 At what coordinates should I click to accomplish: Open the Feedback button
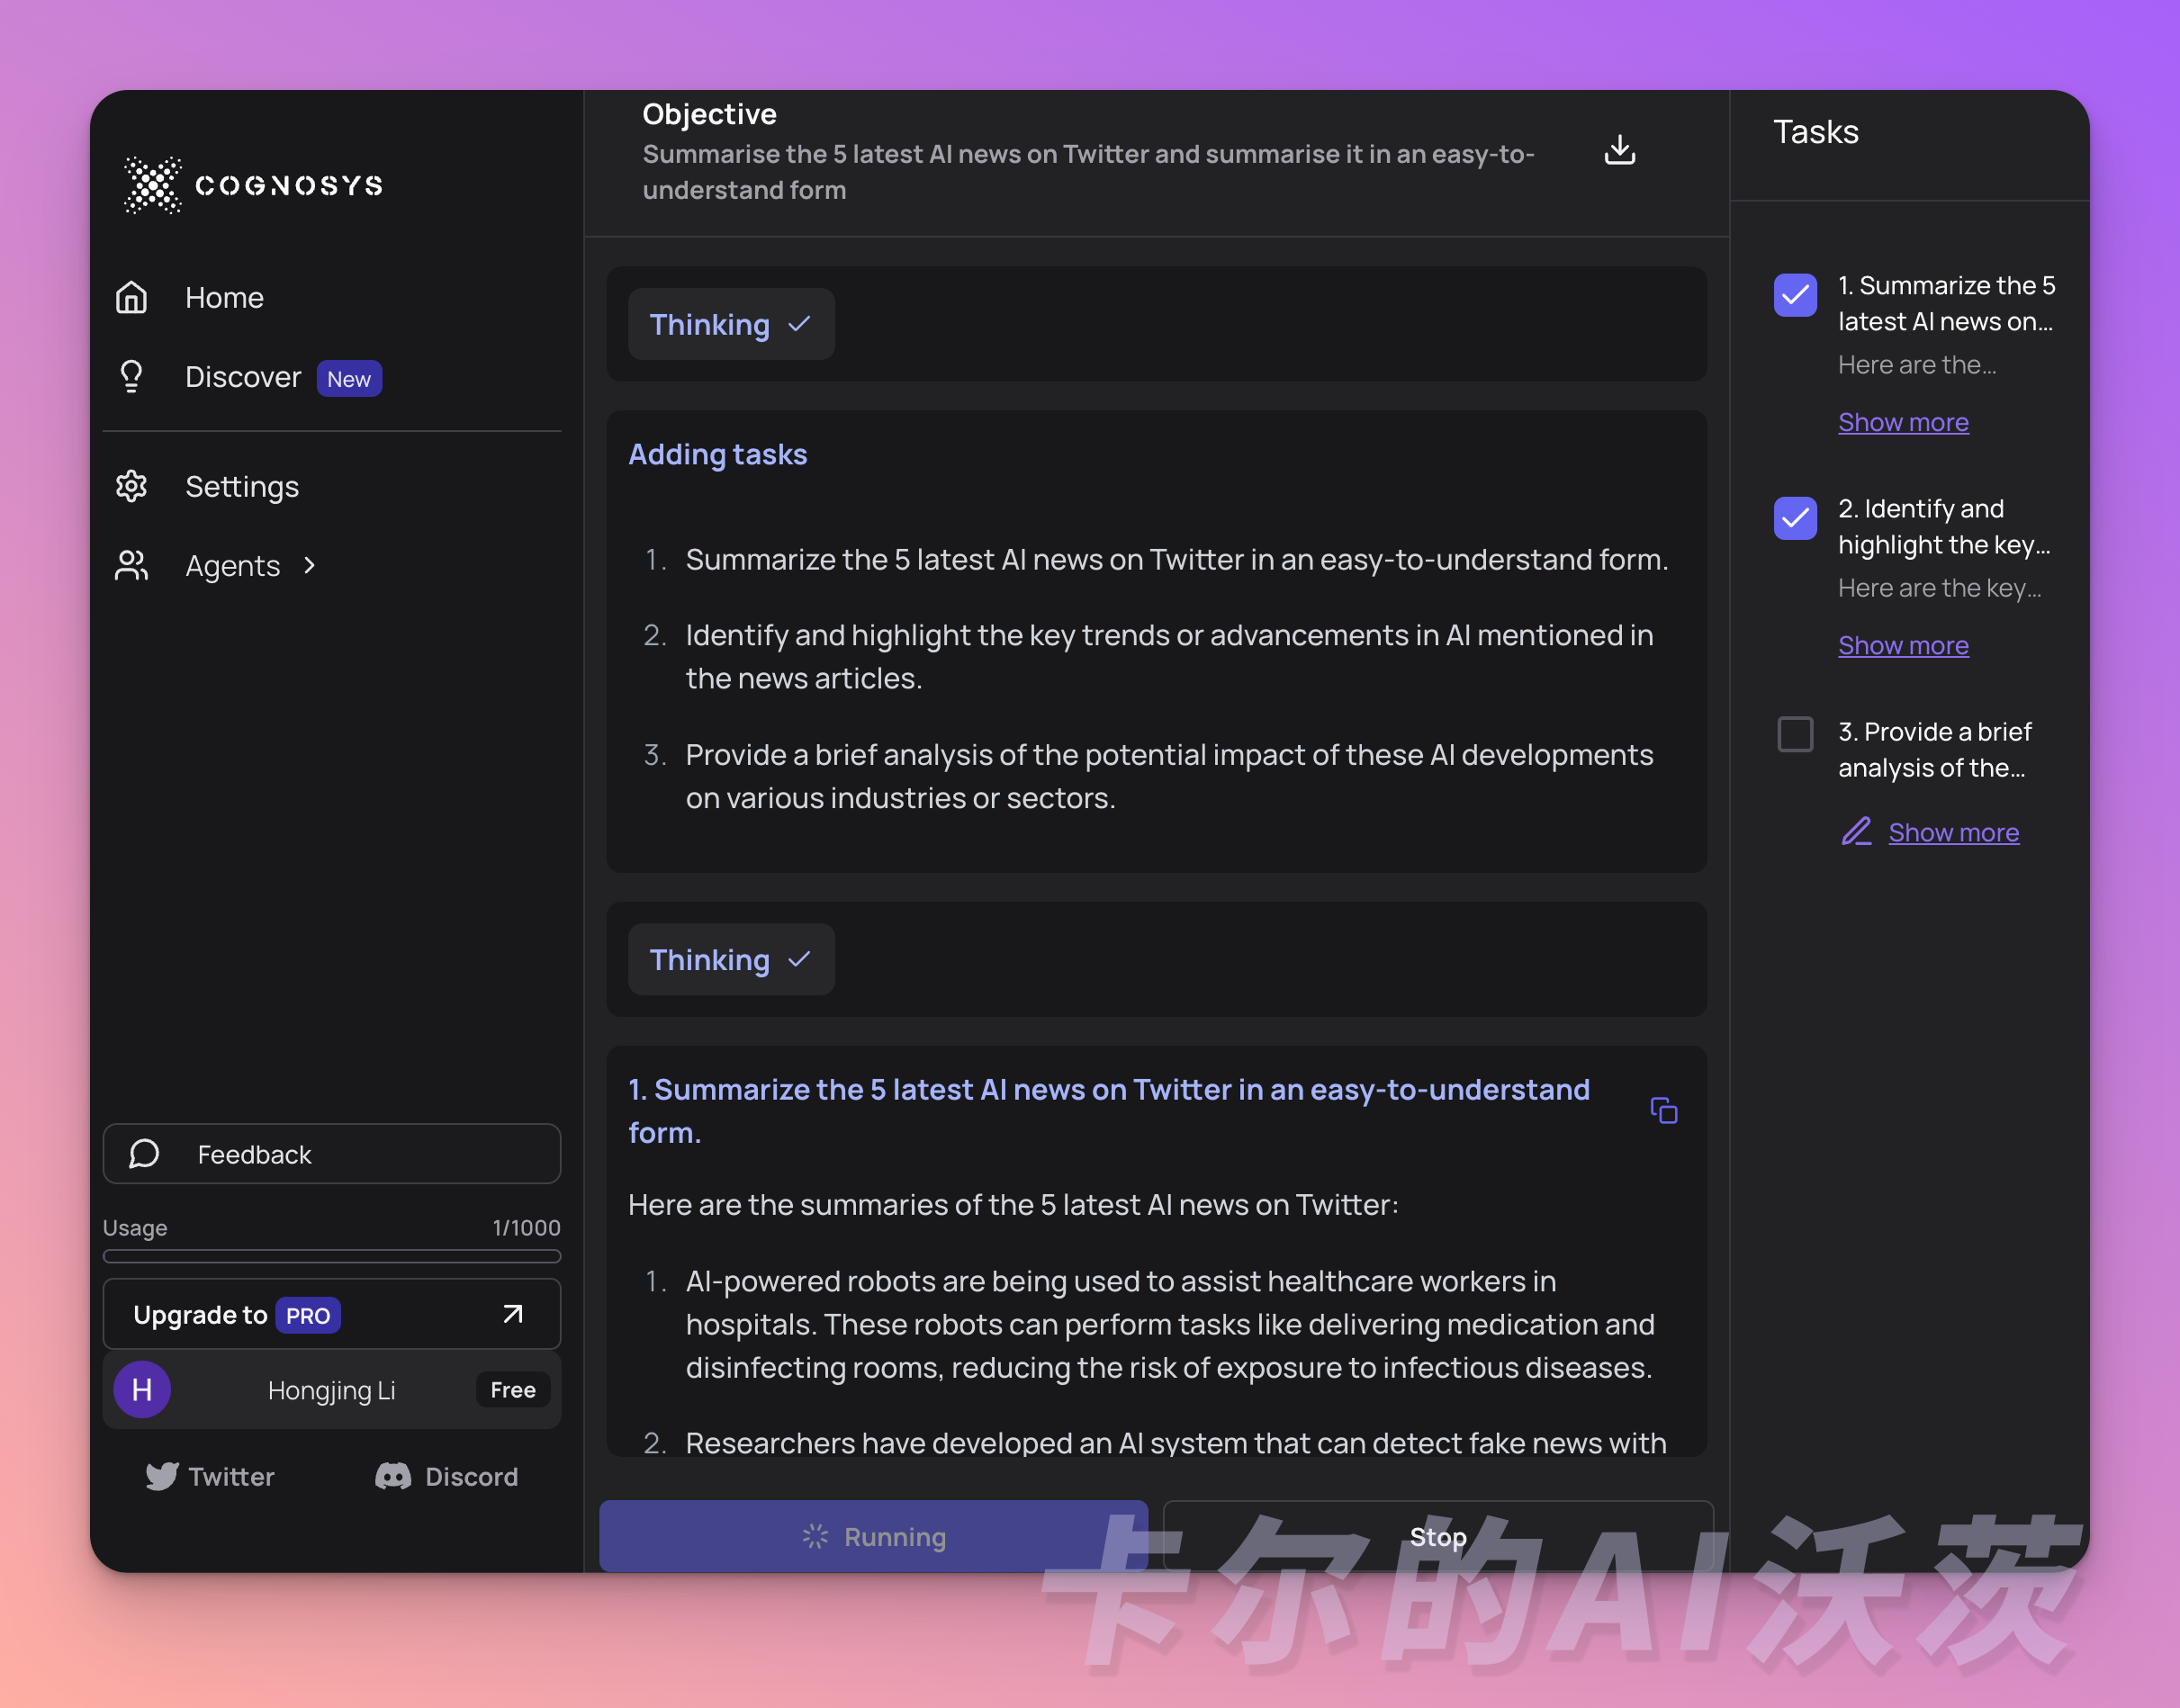332,1154
